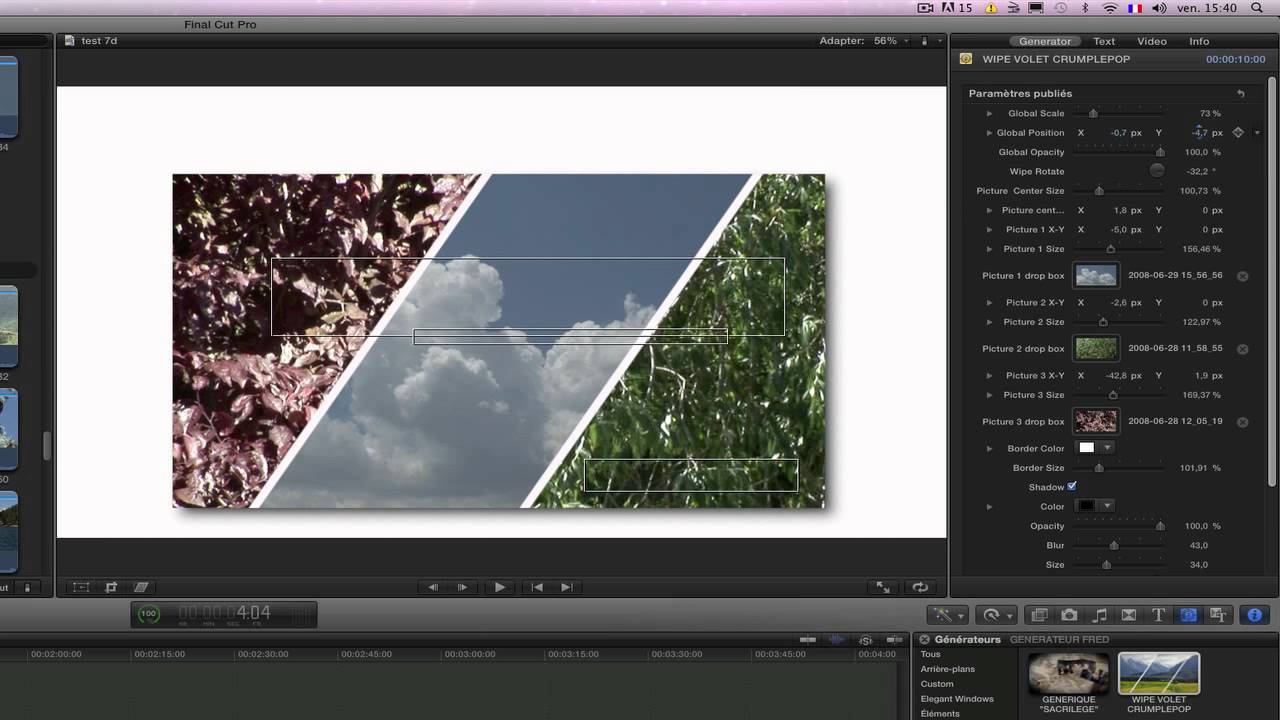1280x720 pixels.
Task: Select the Crop tool in viewer
Action: [x=111, y=587]
